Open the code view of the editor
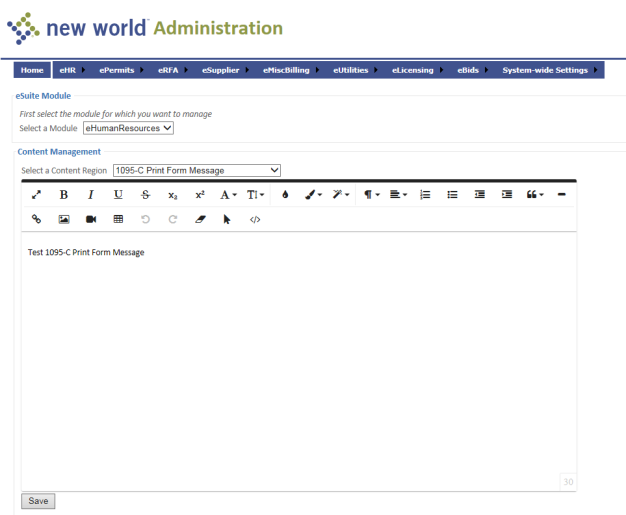 point(255,219)
